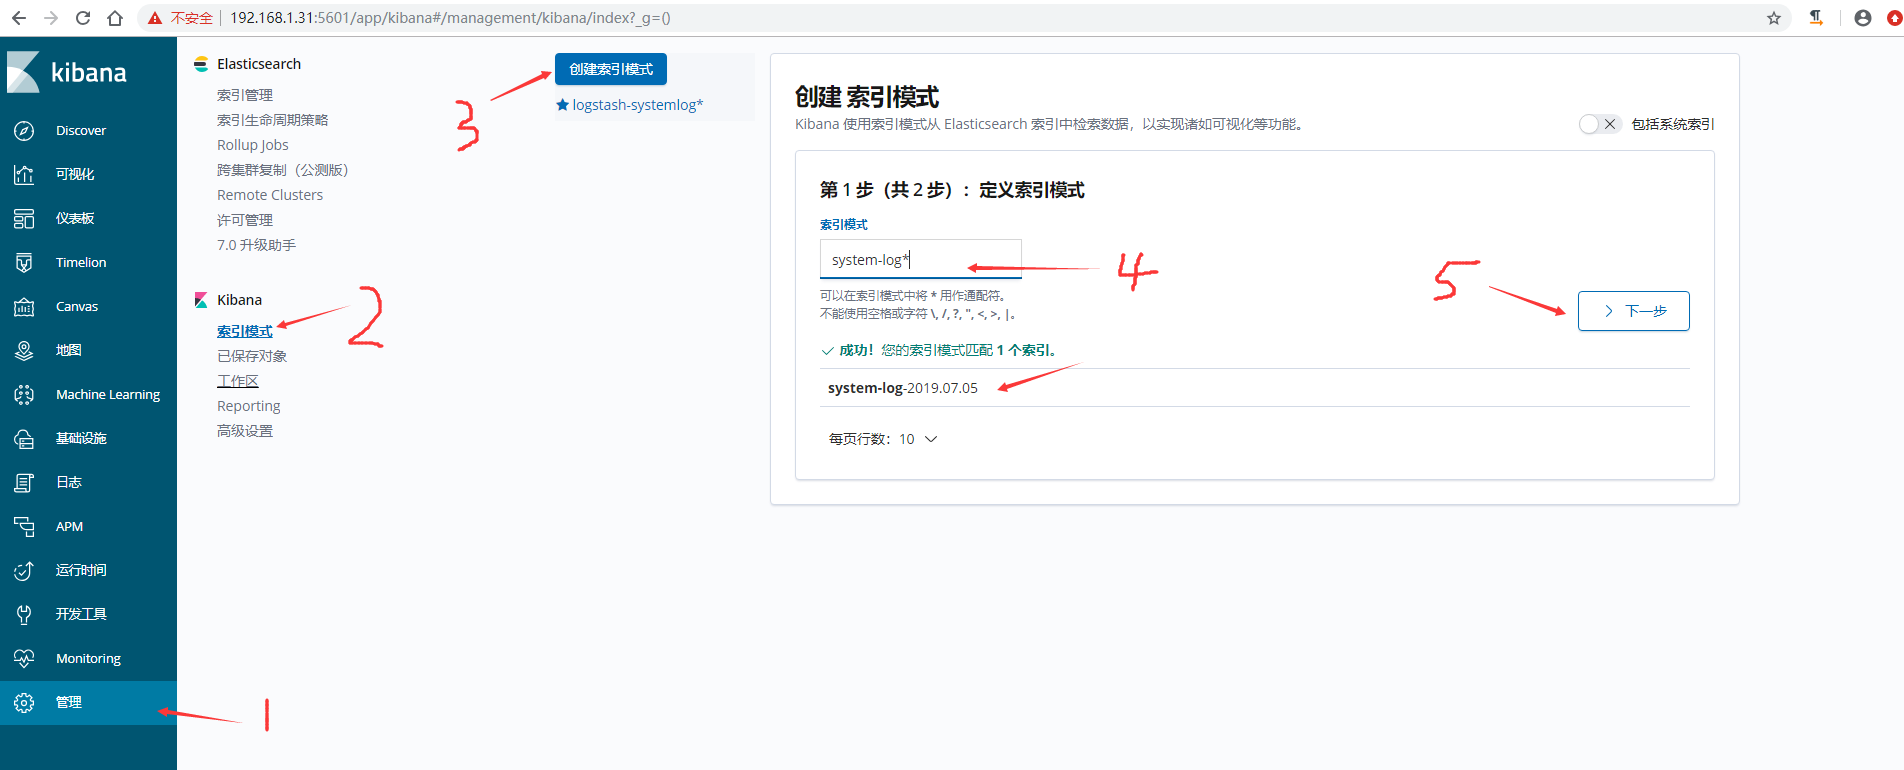Open the Timelion icon
The height and width of the screenshot is (770, 1904).
[x=24, y=262]
